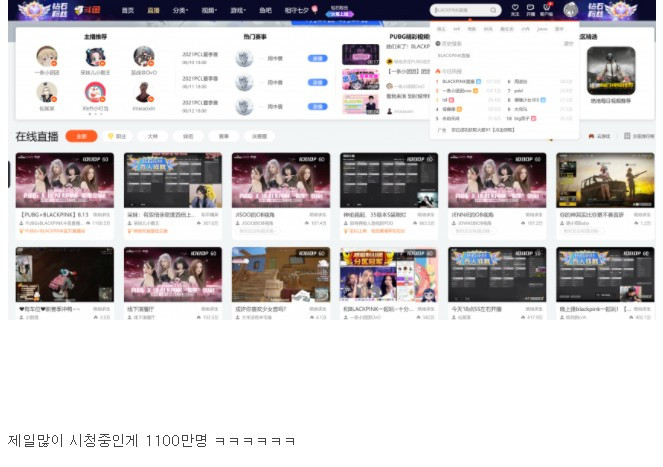This screenshot has width=663, height=467.
Task: Click first blue button beside 2021PCL match
Action: pyautogui.click(x=317, y=58)
